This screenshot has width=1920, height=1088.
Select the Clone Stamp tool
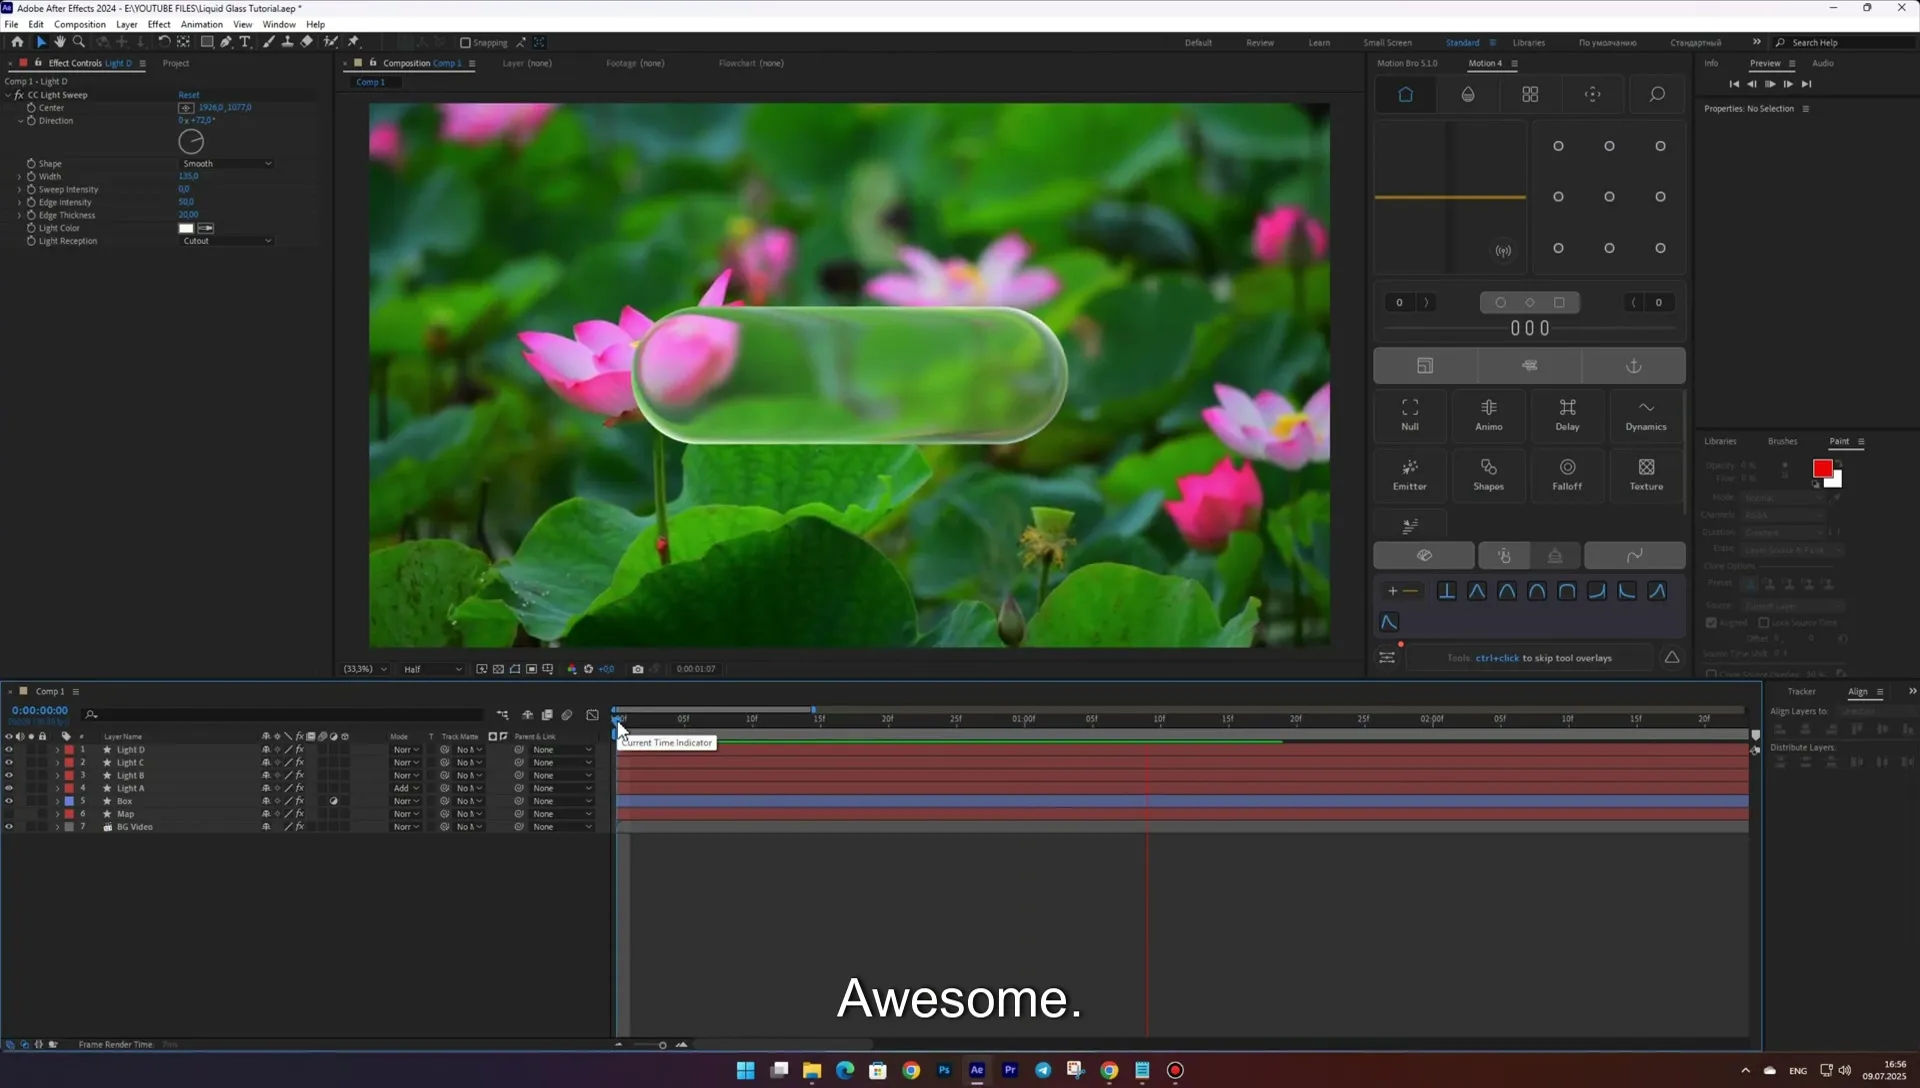287,42
